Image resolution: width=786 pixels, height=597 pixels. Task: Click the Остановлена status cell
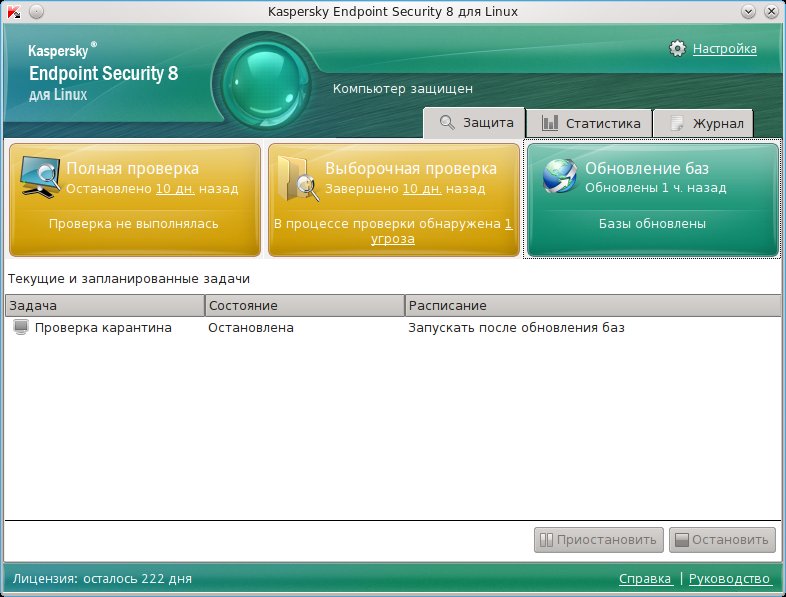251,328
